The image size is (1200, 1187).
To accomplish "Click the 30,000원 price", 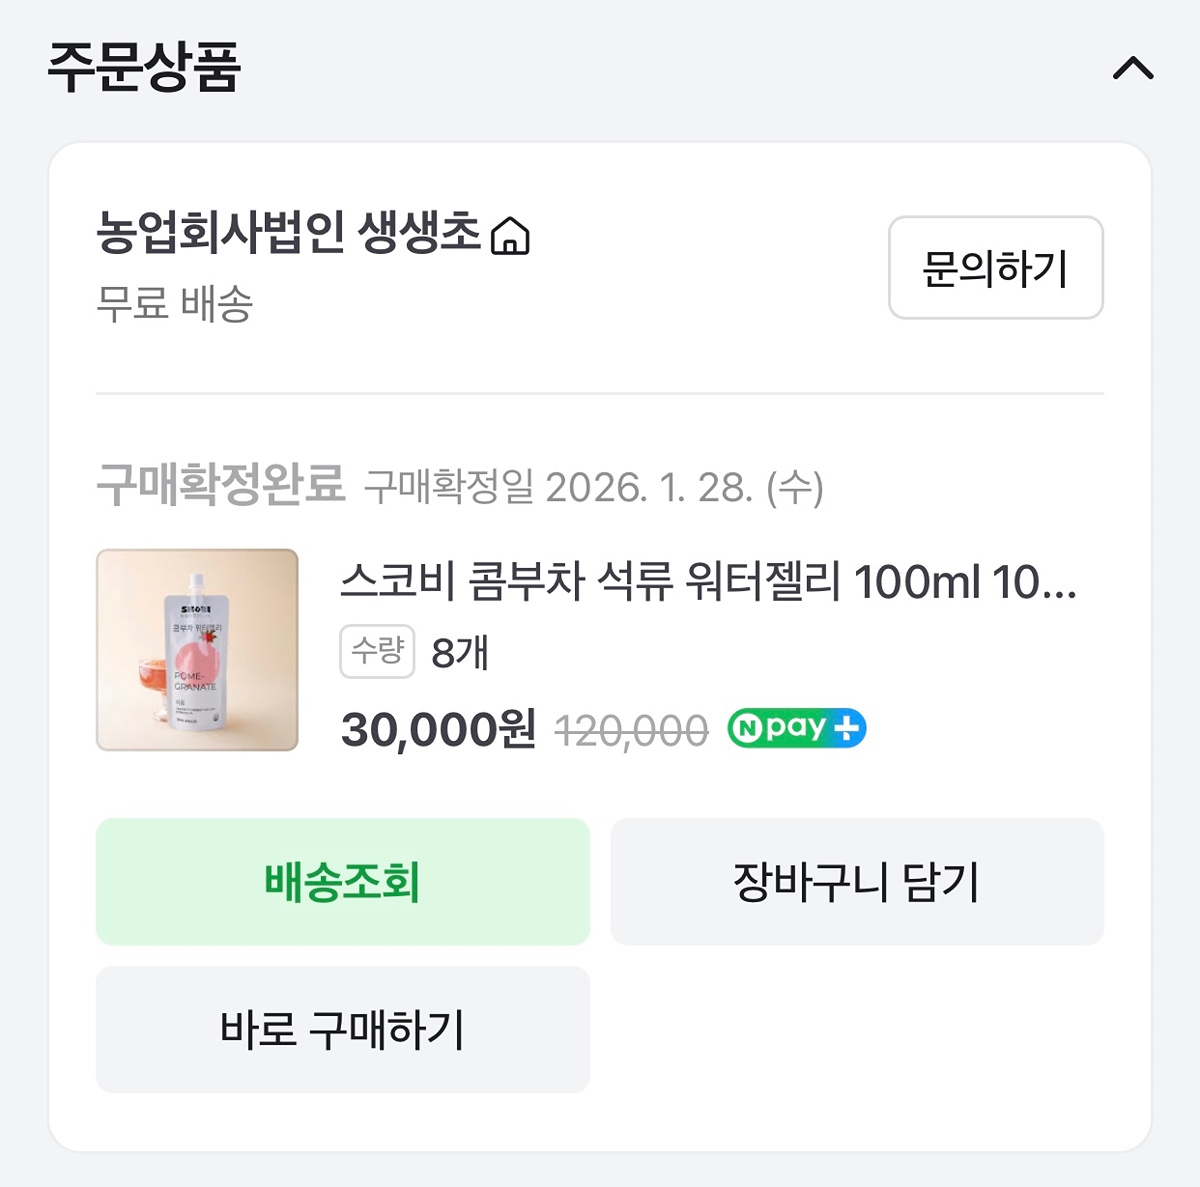I will click(438, 730).
